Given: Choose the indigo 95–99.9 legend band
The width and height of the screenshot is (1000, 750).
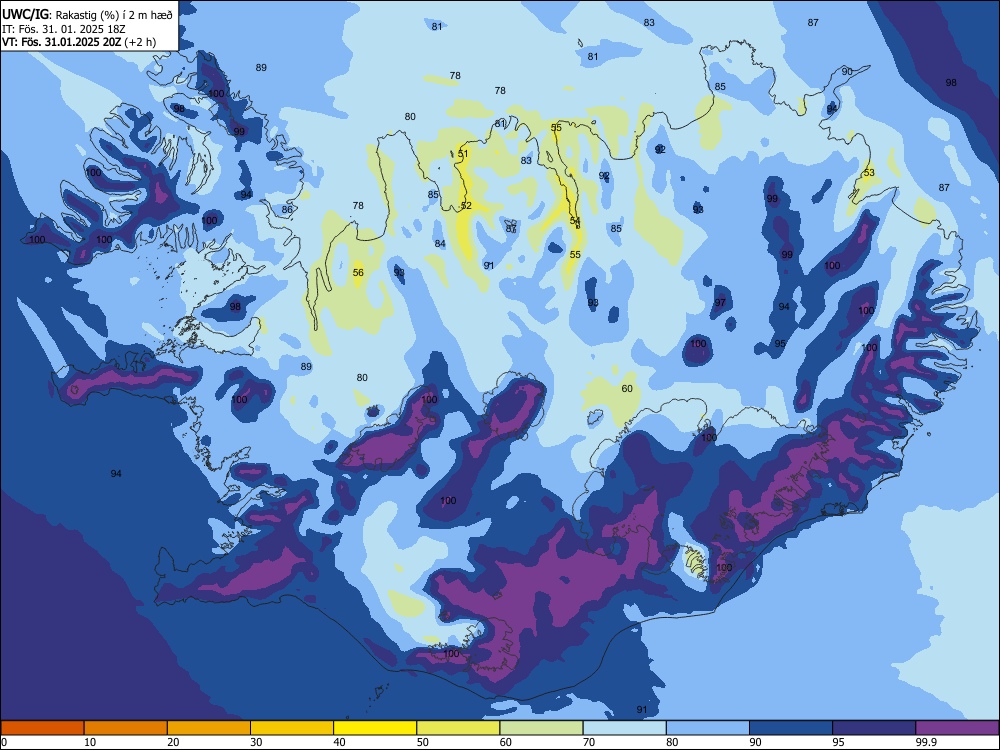Looking at the screenshot, I should coord(874,728).
